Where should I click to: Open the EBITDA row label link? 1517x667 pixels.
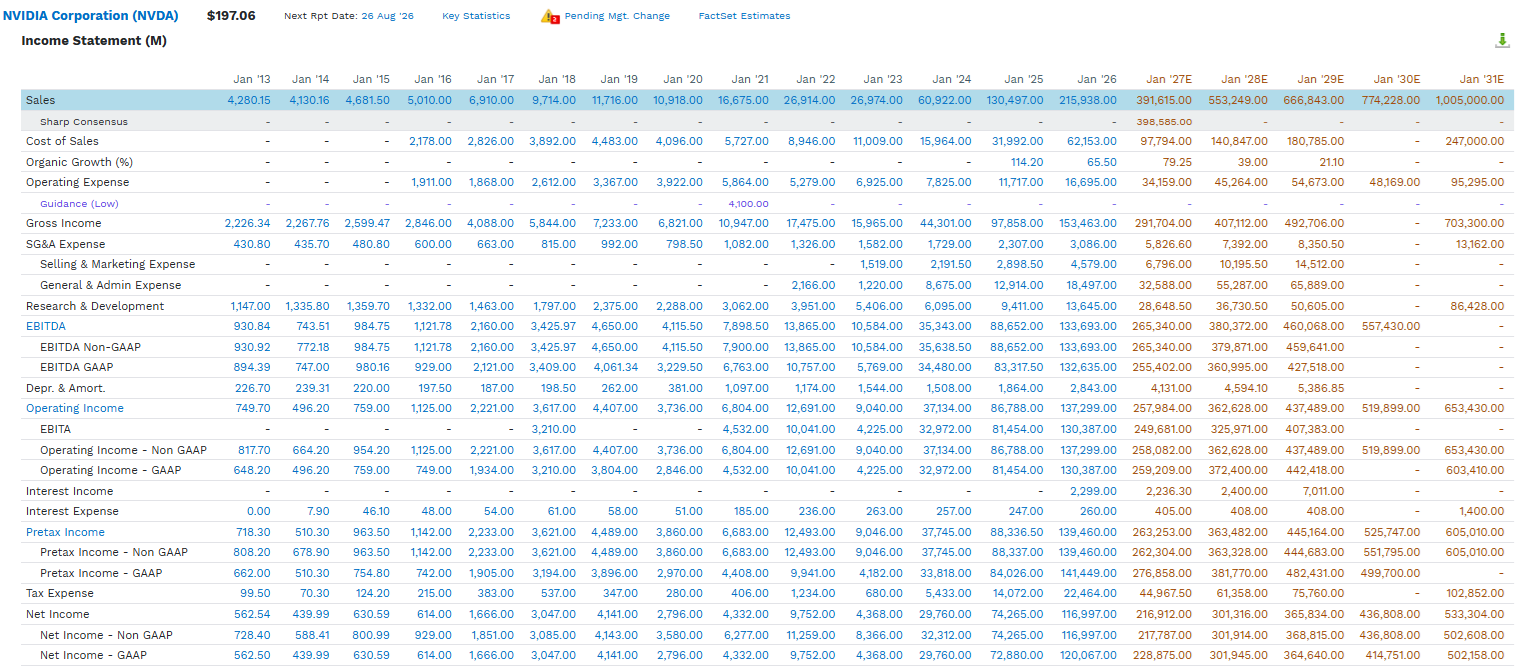pos(46,326)
